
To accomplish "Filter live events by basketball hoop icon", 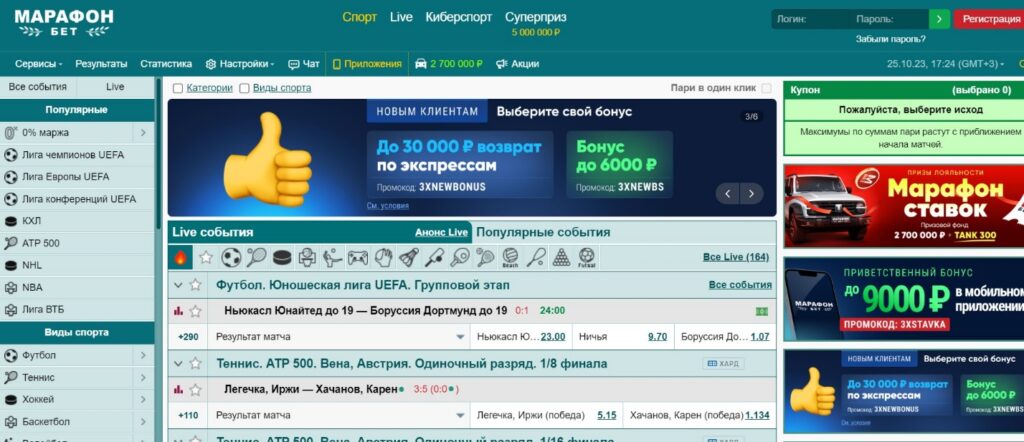I will pyautogui.click(x=307, y=257).
